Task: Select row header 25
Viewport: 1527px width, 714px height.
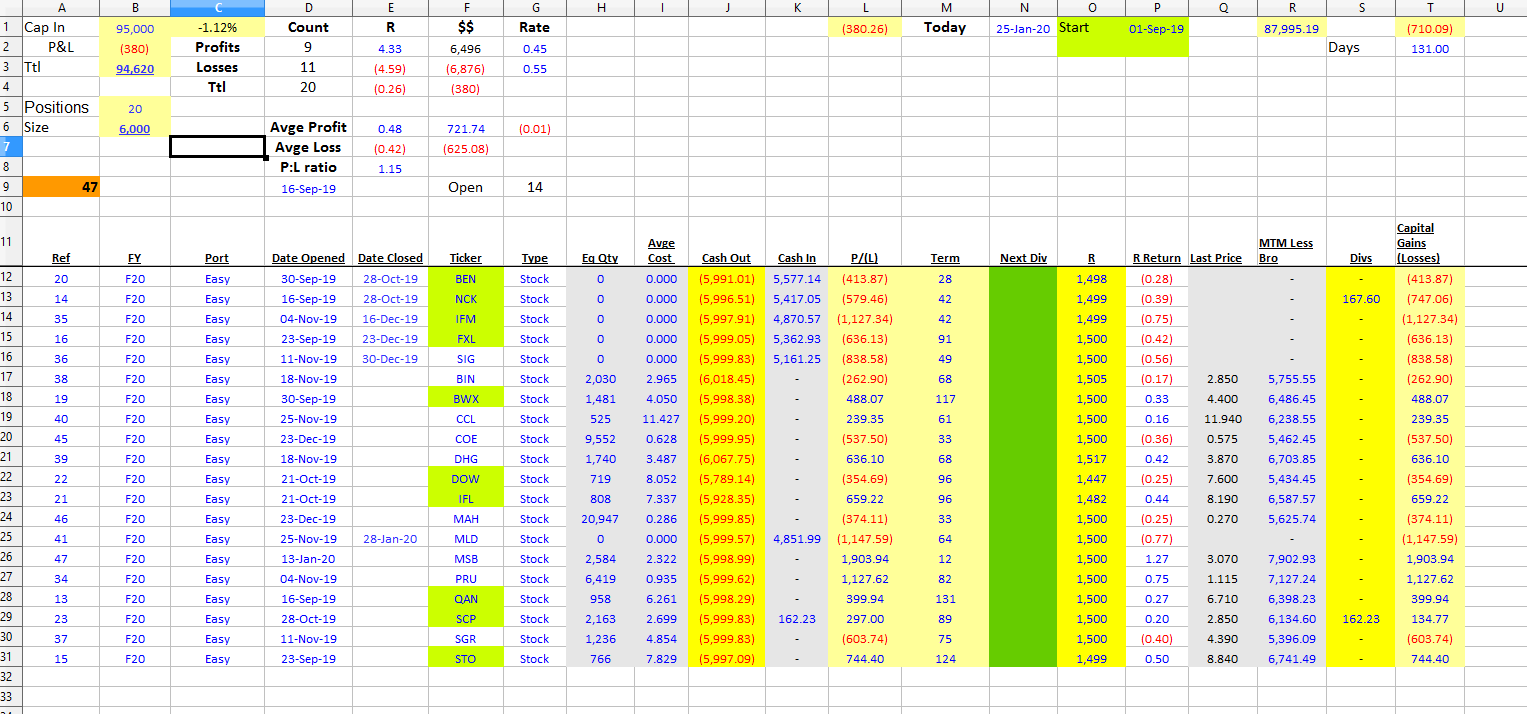Action: point(10,538)
